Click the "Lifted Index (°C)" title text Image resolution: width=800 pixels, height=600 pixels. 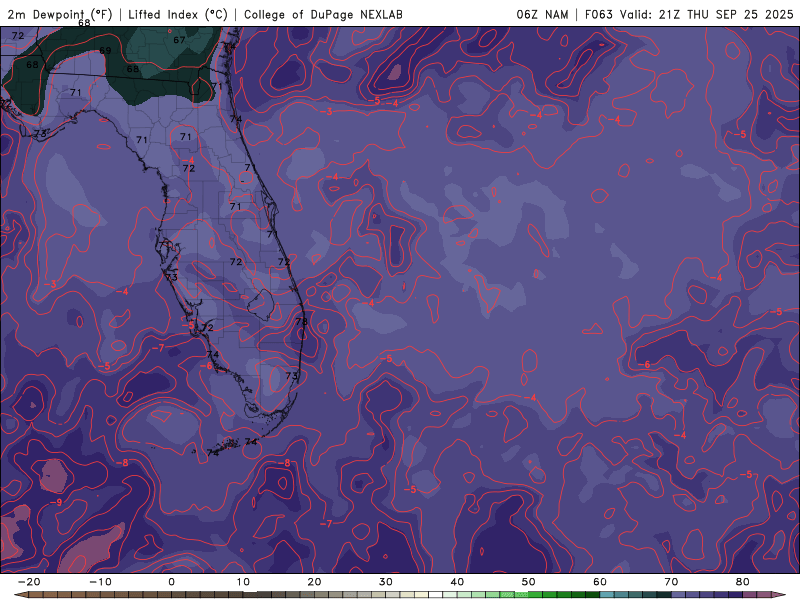pyautogui.click(x=178, y=14)
